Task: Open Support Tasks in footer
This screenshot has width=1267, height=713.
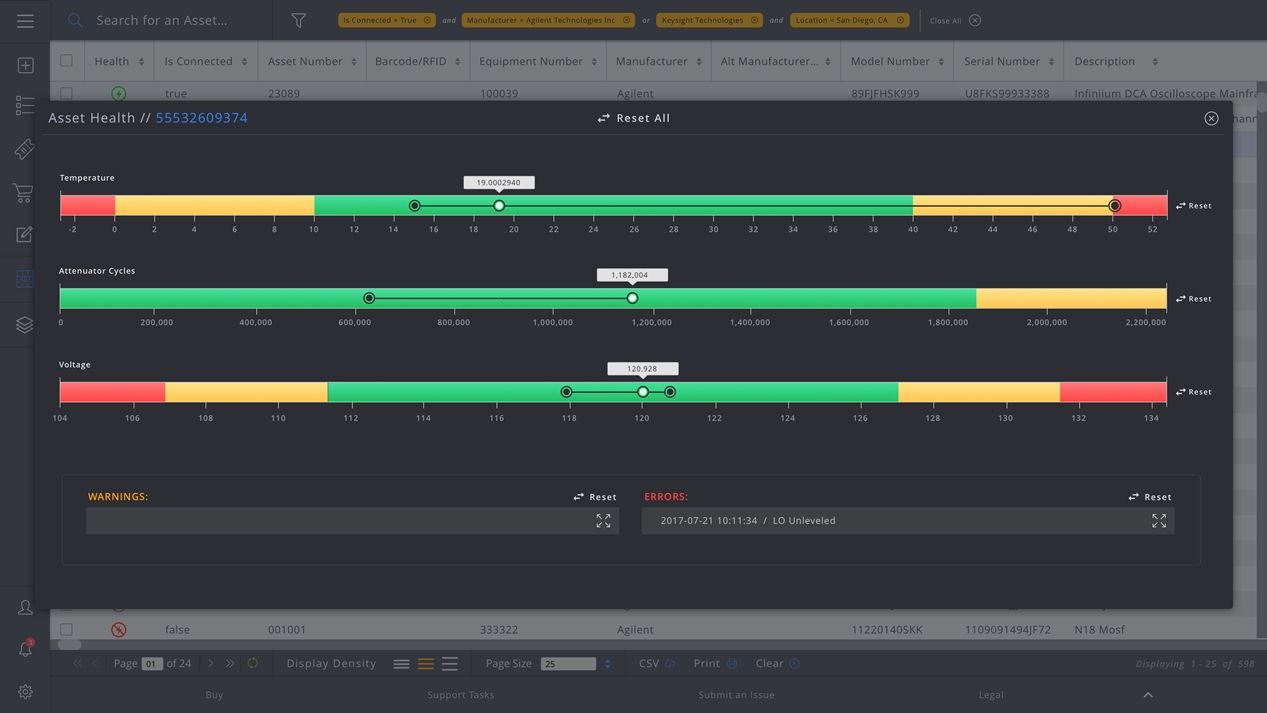Action: [x=460, y=695]
